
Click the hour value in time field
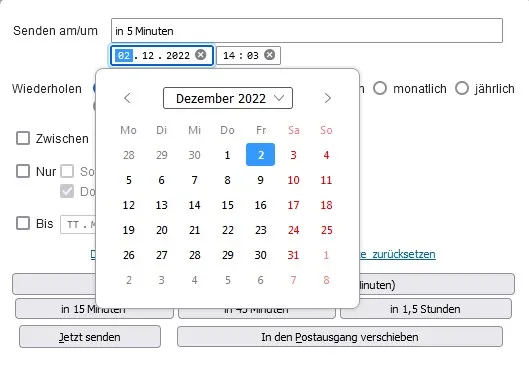(229, 55)
